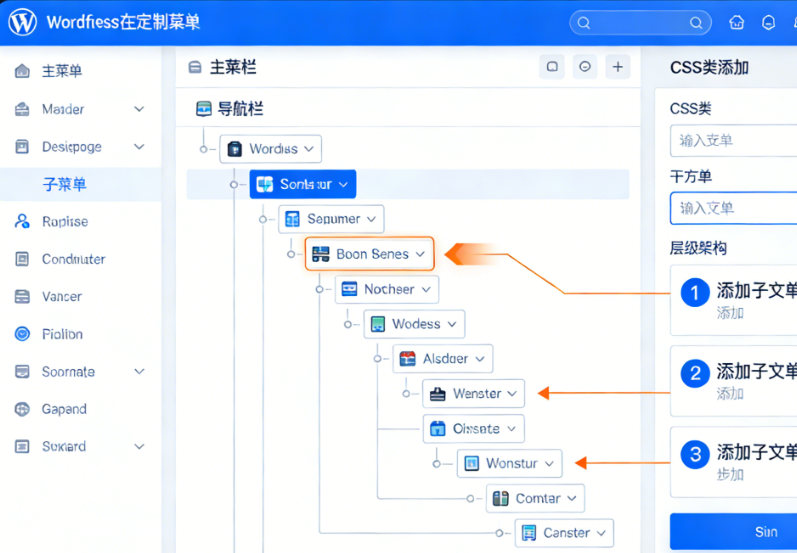Click step 1 添加子文单 card
The height and width of the screenshot is (553, 797).
click(733, 300)
